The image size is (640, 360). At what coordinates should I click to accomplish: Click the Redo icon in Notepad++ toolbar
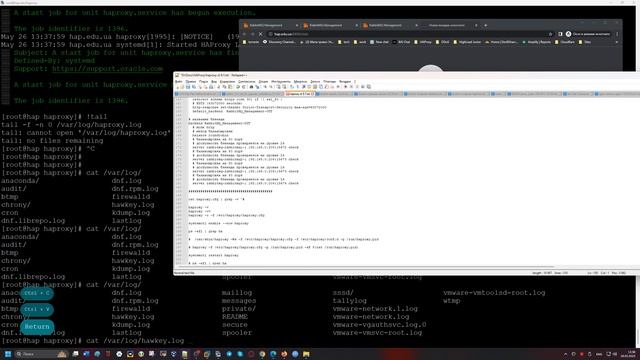click(x=244, y=87)
